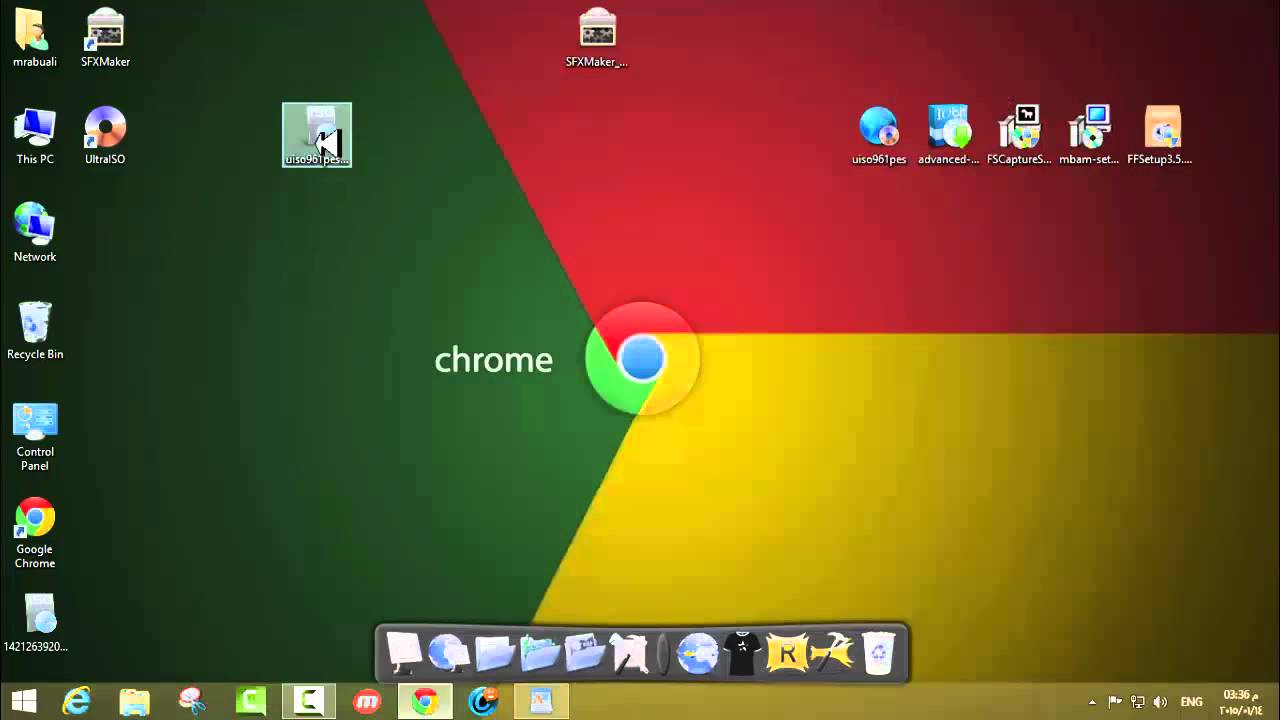1280x720 pixels.
Task: Select the SFXMaker_... icon at top center
Action: click(597, 38)
